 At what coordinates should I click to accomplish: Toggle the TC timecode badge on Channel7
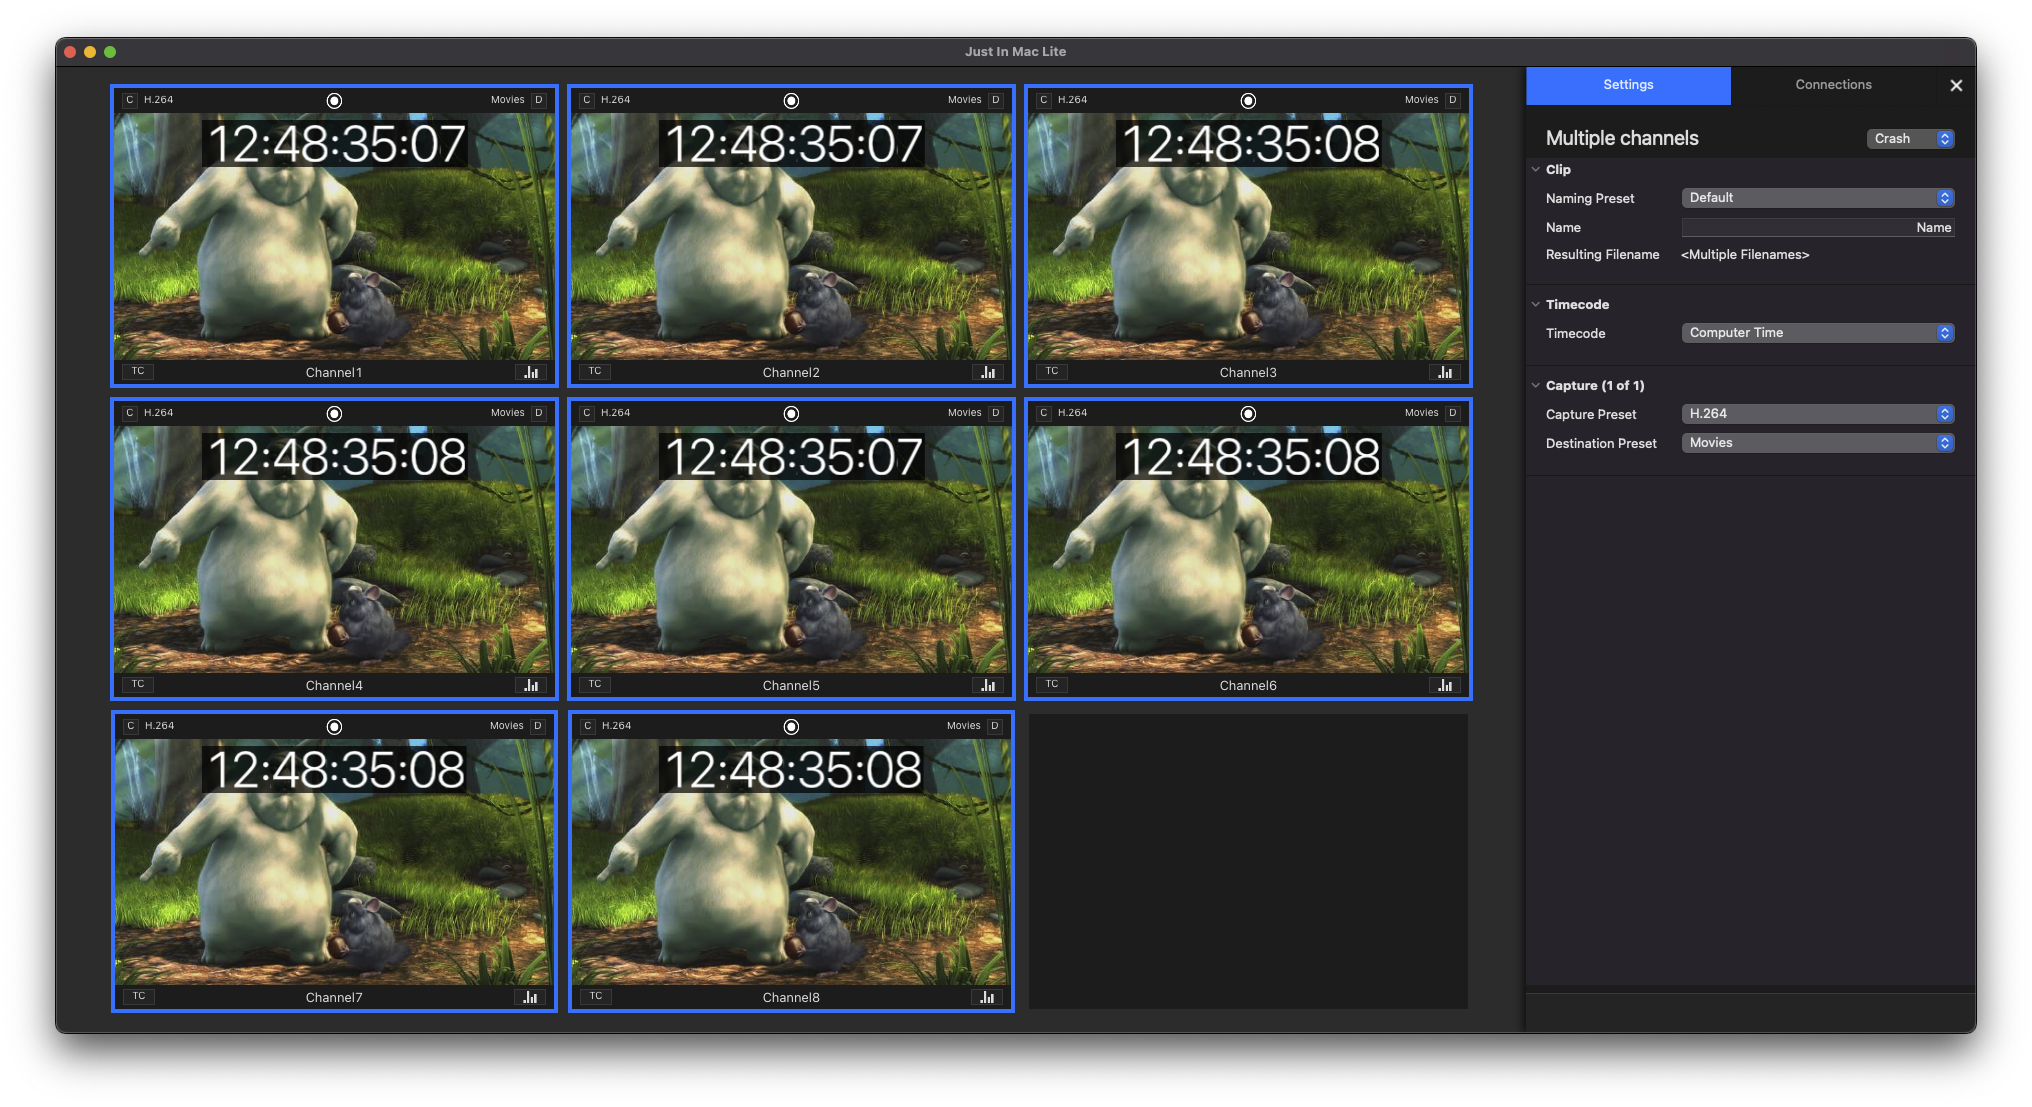139,996
